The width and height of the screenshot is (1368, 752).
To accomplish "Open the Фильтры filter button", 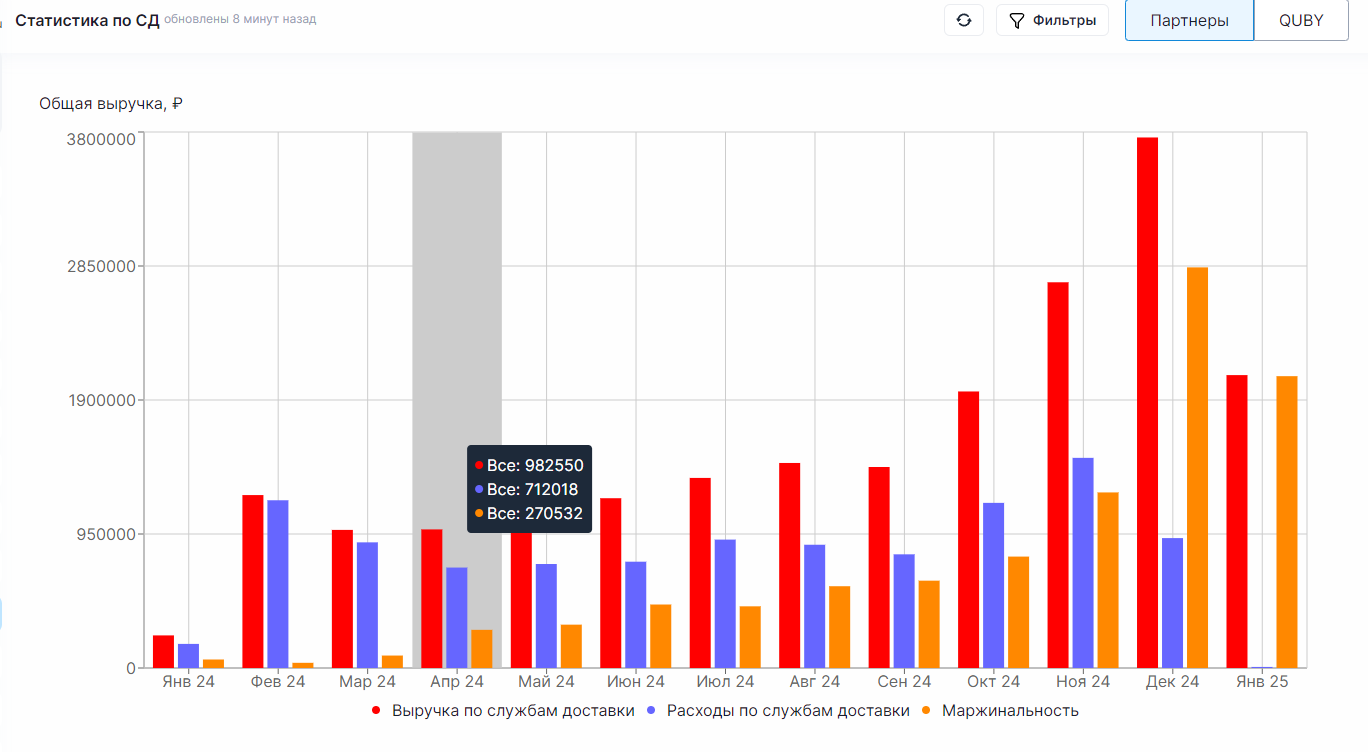I will [1052, 20].
